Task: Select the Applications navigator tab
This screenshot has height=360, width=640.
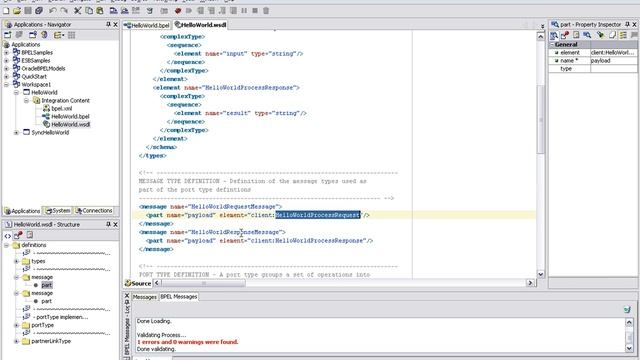Action: pyautogui.click(x=22, y=211)
